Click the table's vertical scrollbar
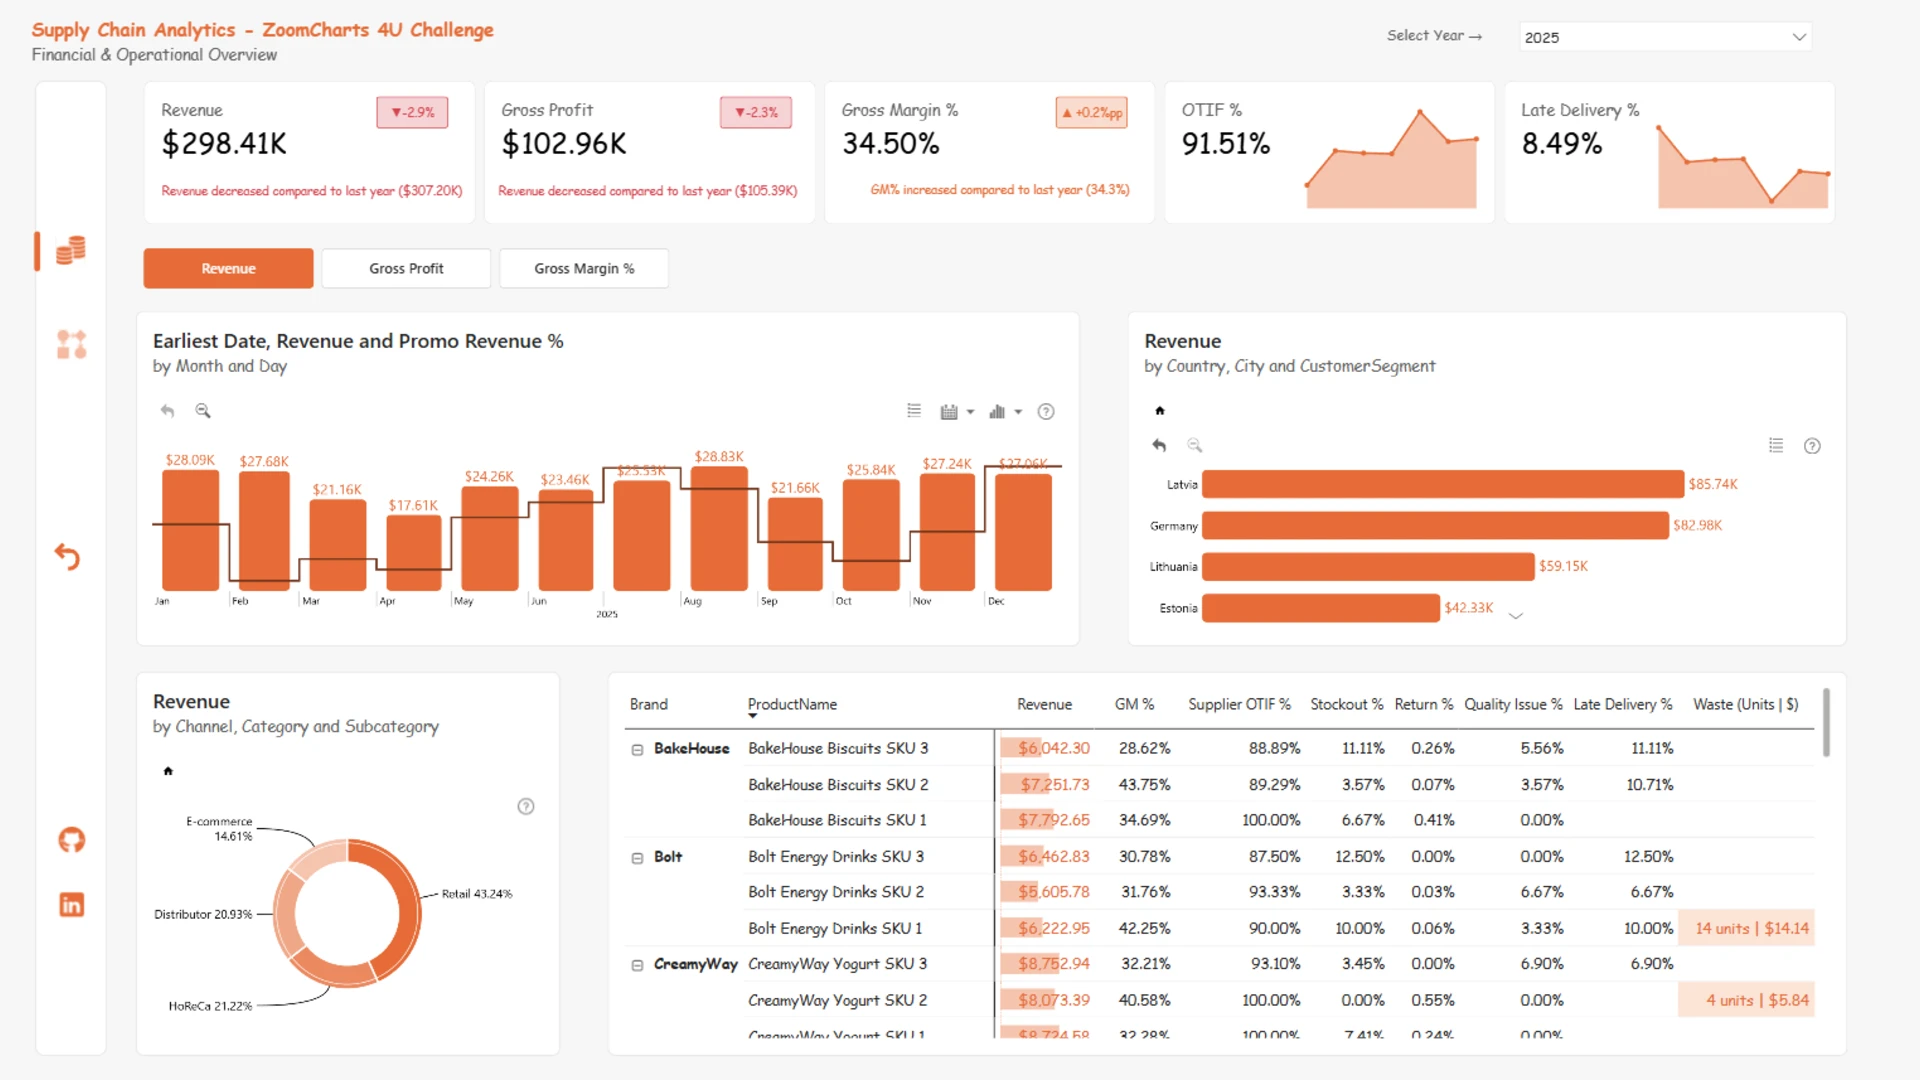Screen dimensions: 1920x1080 pyautogui.click(x=1826, y=722)
